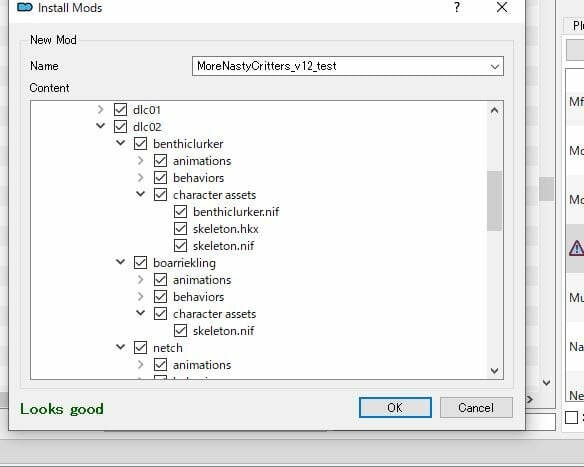This screenshot has width=584, height=467.
Task: Click scroll down arrow in Content tree
Action: pyautogui.click(x=495, y=371)
